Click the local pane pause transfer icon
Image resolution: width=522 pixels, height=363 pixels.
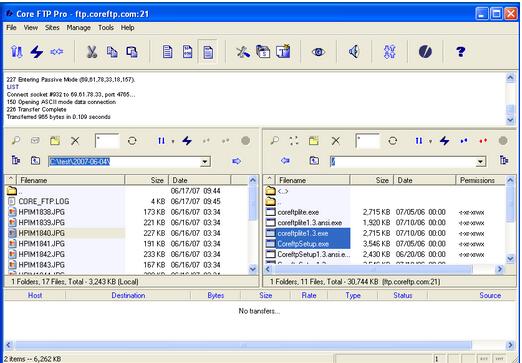161,141
